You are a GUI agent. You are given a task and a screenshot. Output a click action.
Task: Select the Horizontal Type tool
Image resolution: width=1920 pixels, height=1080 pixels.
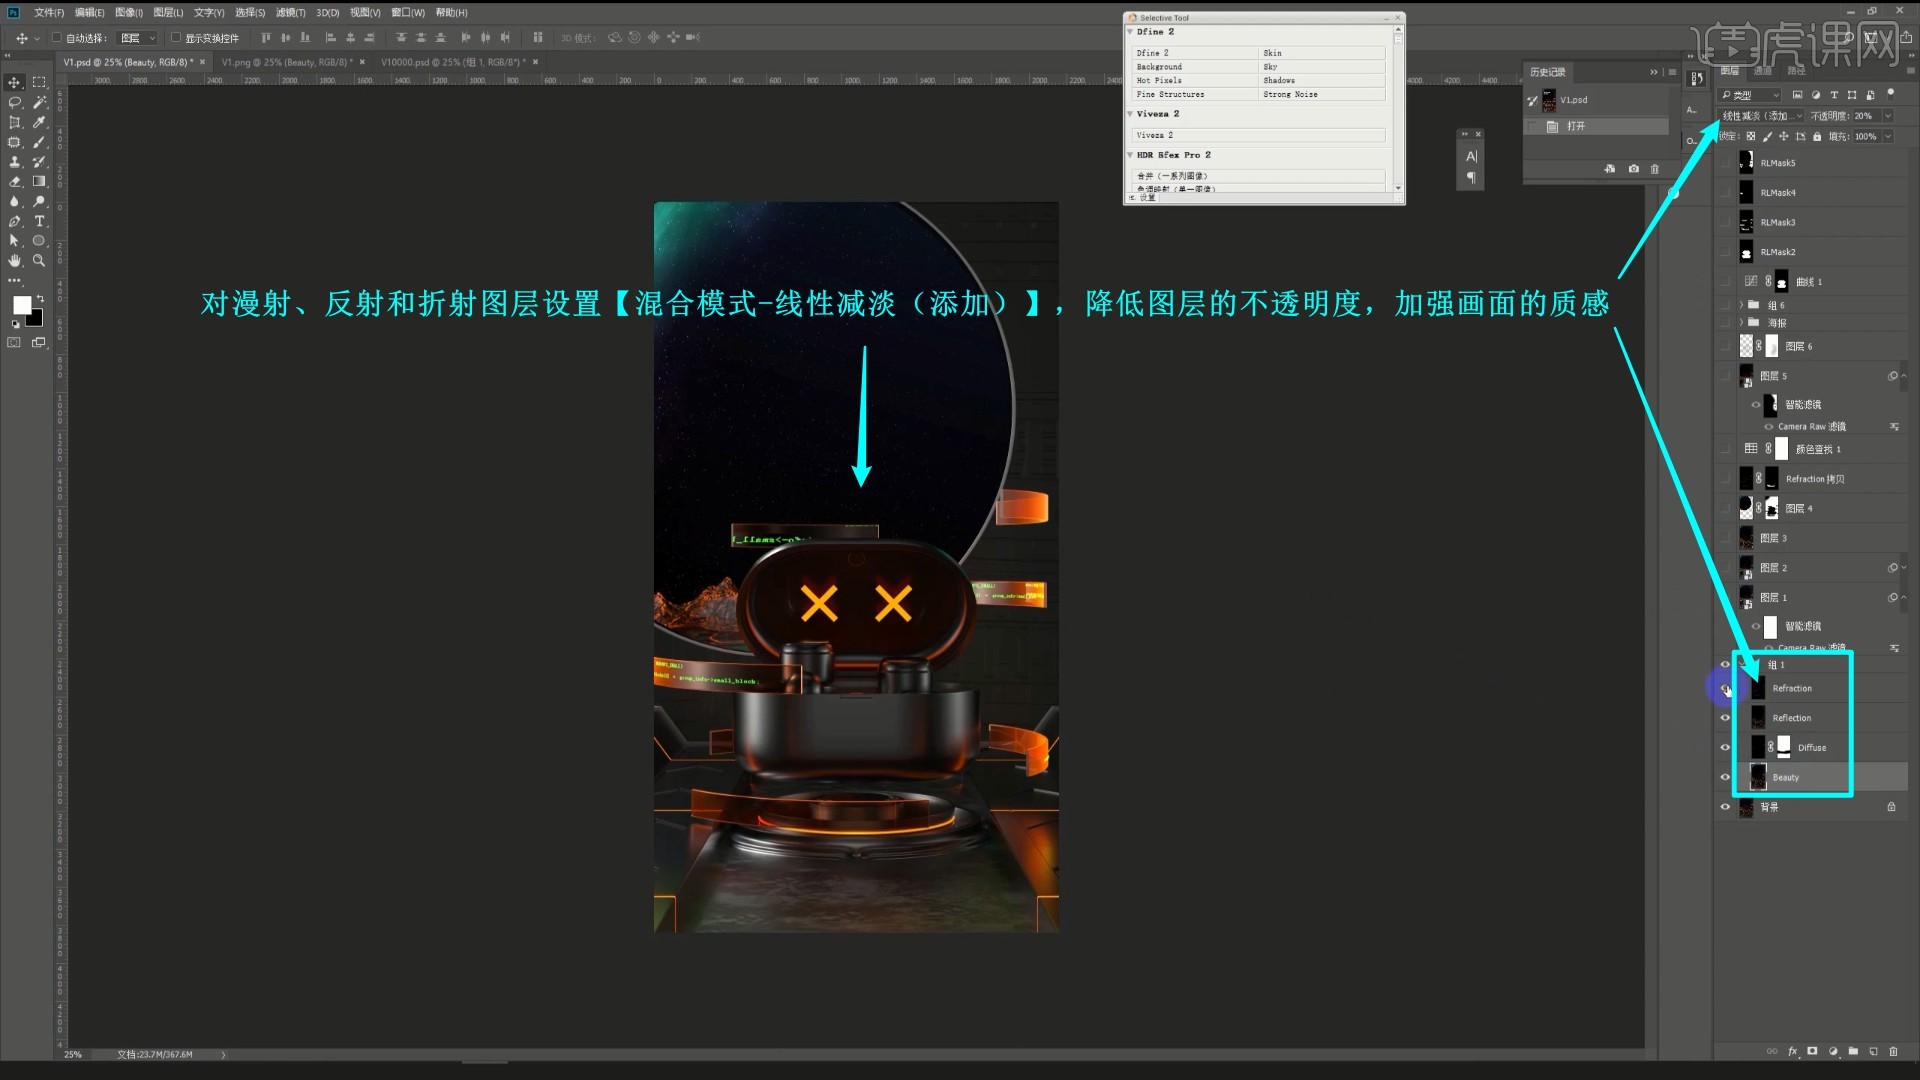point(39,221)
